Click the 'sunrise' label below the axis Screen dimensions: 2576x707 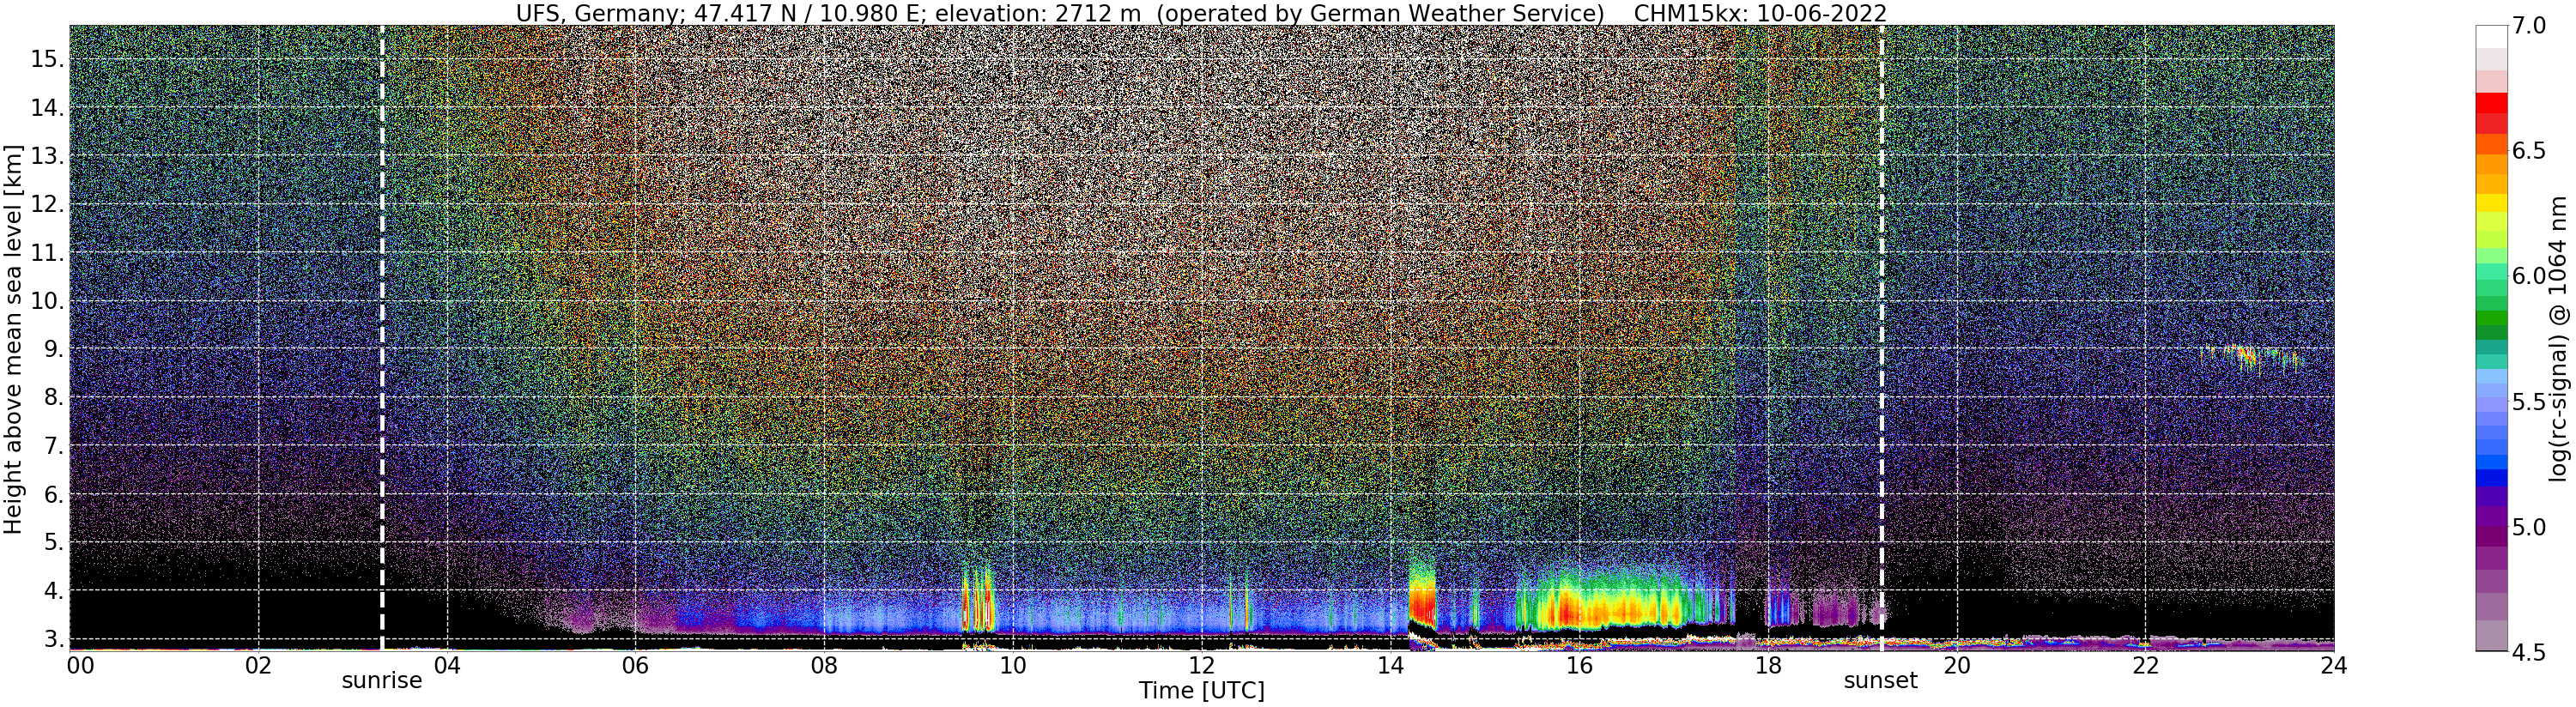click(382, 681)
